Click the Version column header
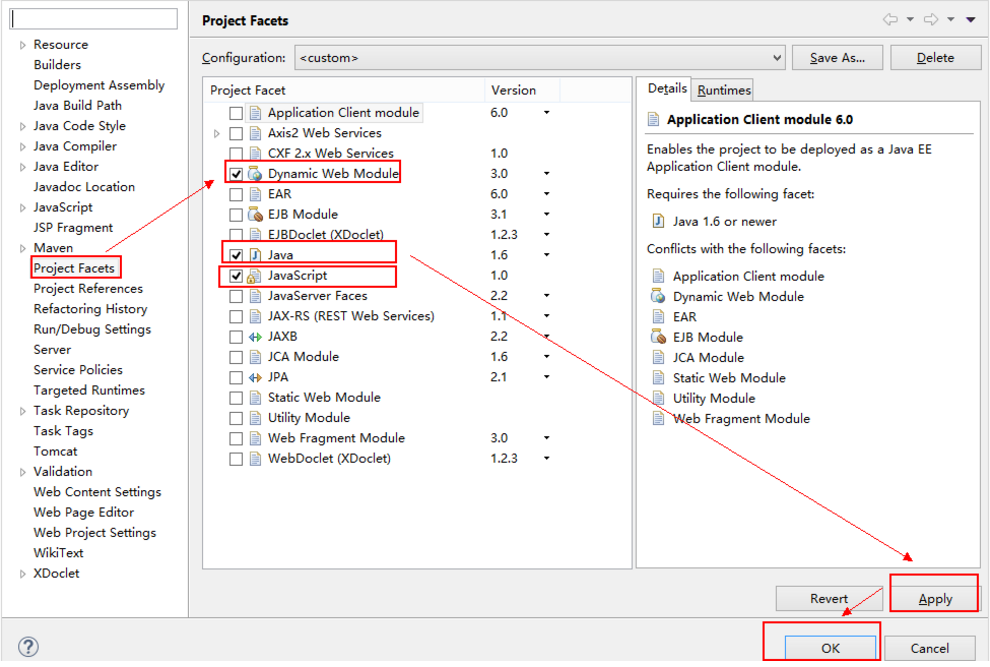Viewport: 990px width, 667px height. [522, 90]
